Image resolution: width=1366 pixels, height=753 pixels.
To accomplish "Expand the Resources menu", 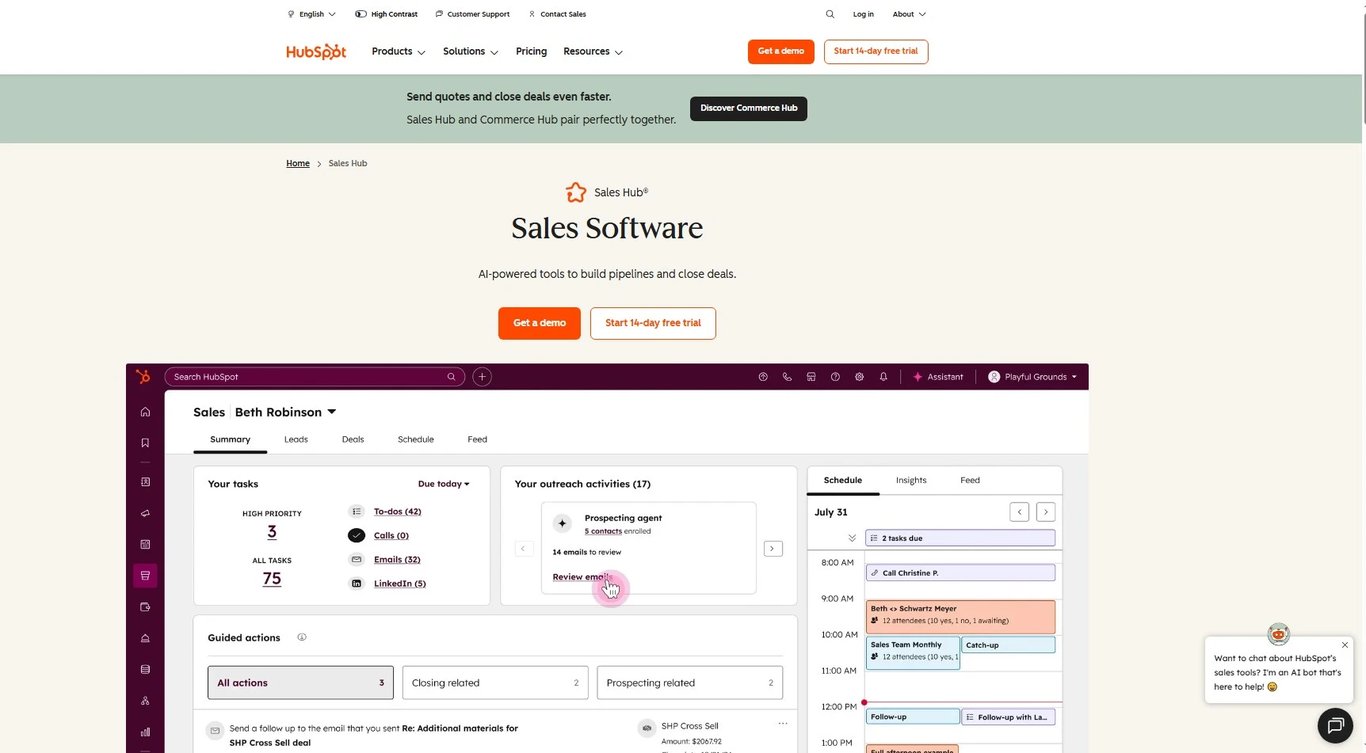I will pos(593,51).
